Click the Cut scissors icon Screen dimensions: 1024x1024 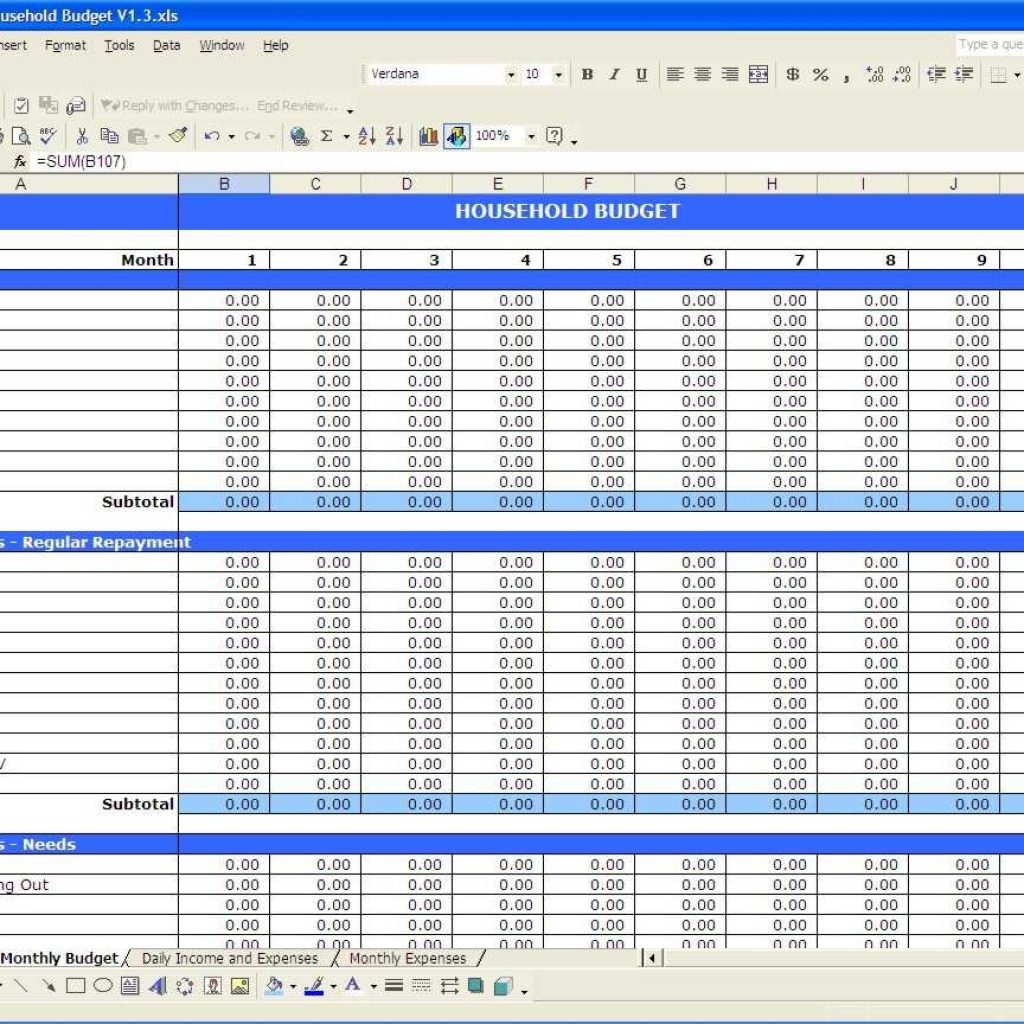pos(82,136)
